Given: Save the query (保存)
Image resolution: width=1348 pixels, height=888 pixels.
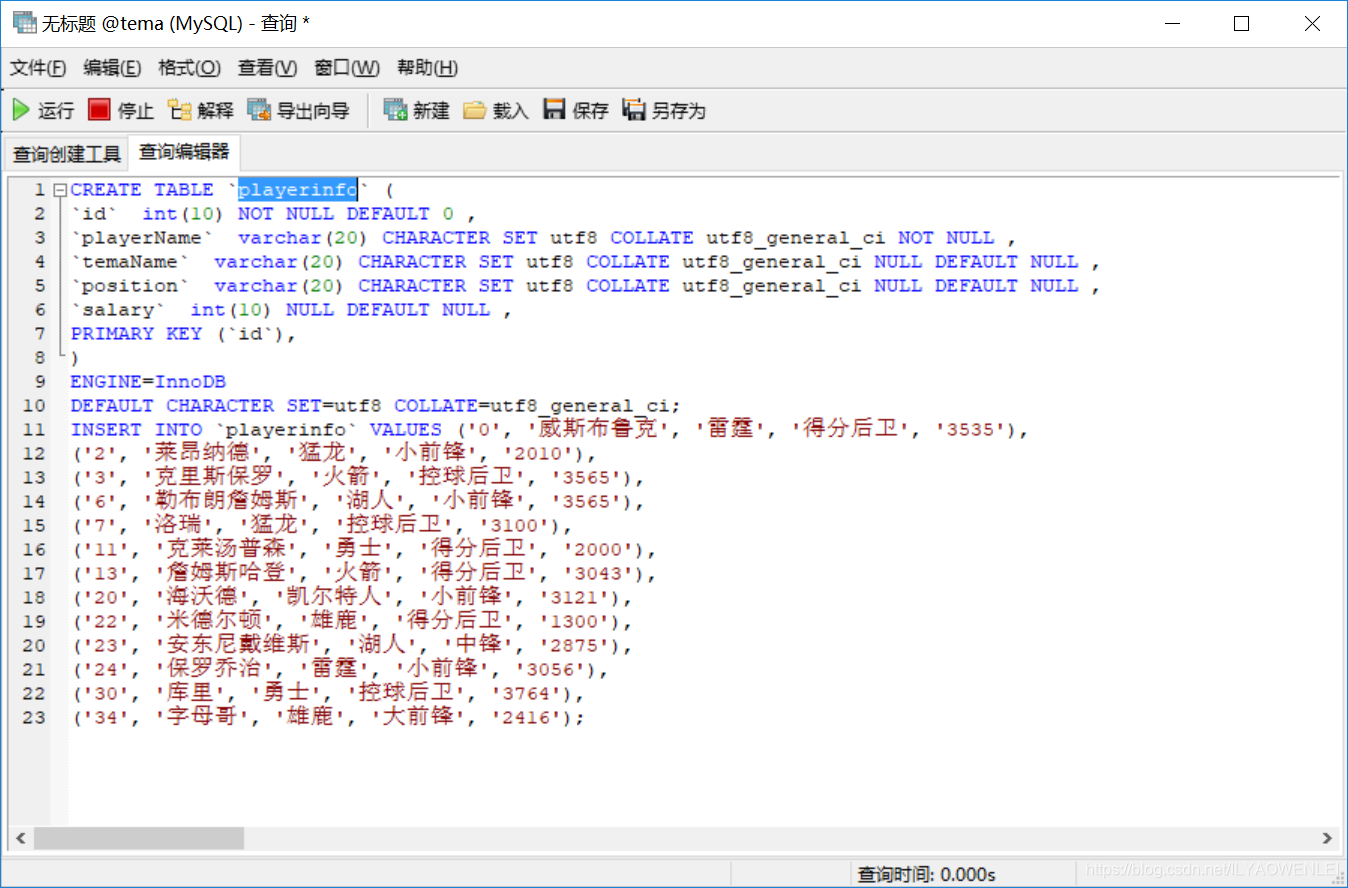Looking at the screenshot, I should [x=576, y=110].
